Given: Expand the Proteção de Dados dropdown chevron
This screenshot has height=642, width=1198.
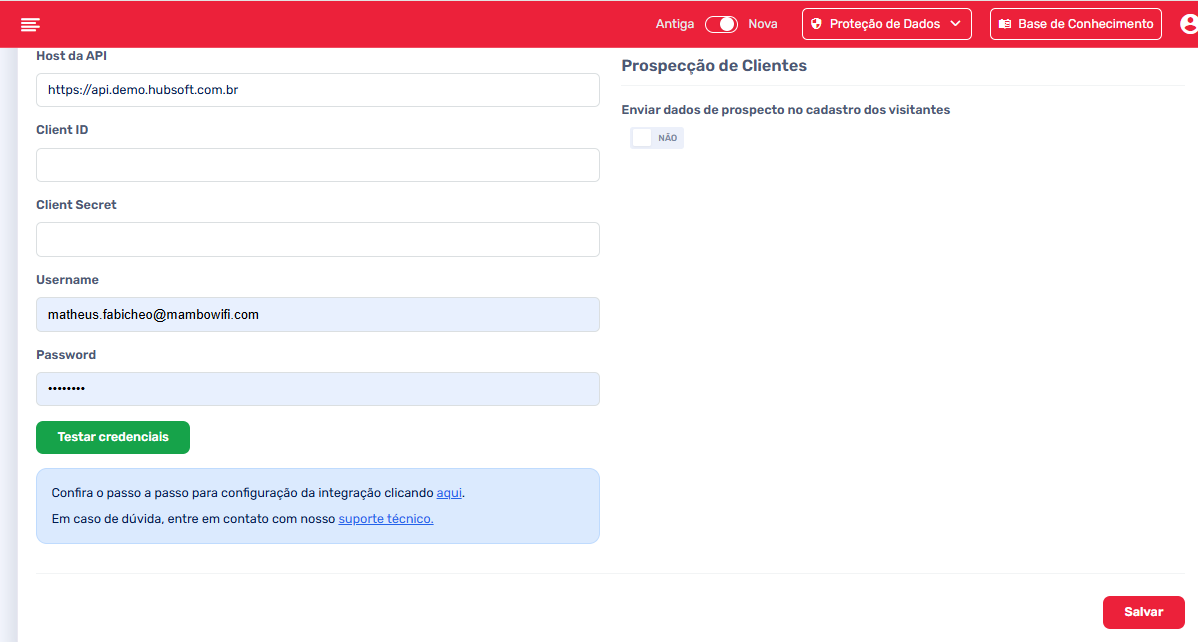Looking at the screenshot, I should 955,24.
